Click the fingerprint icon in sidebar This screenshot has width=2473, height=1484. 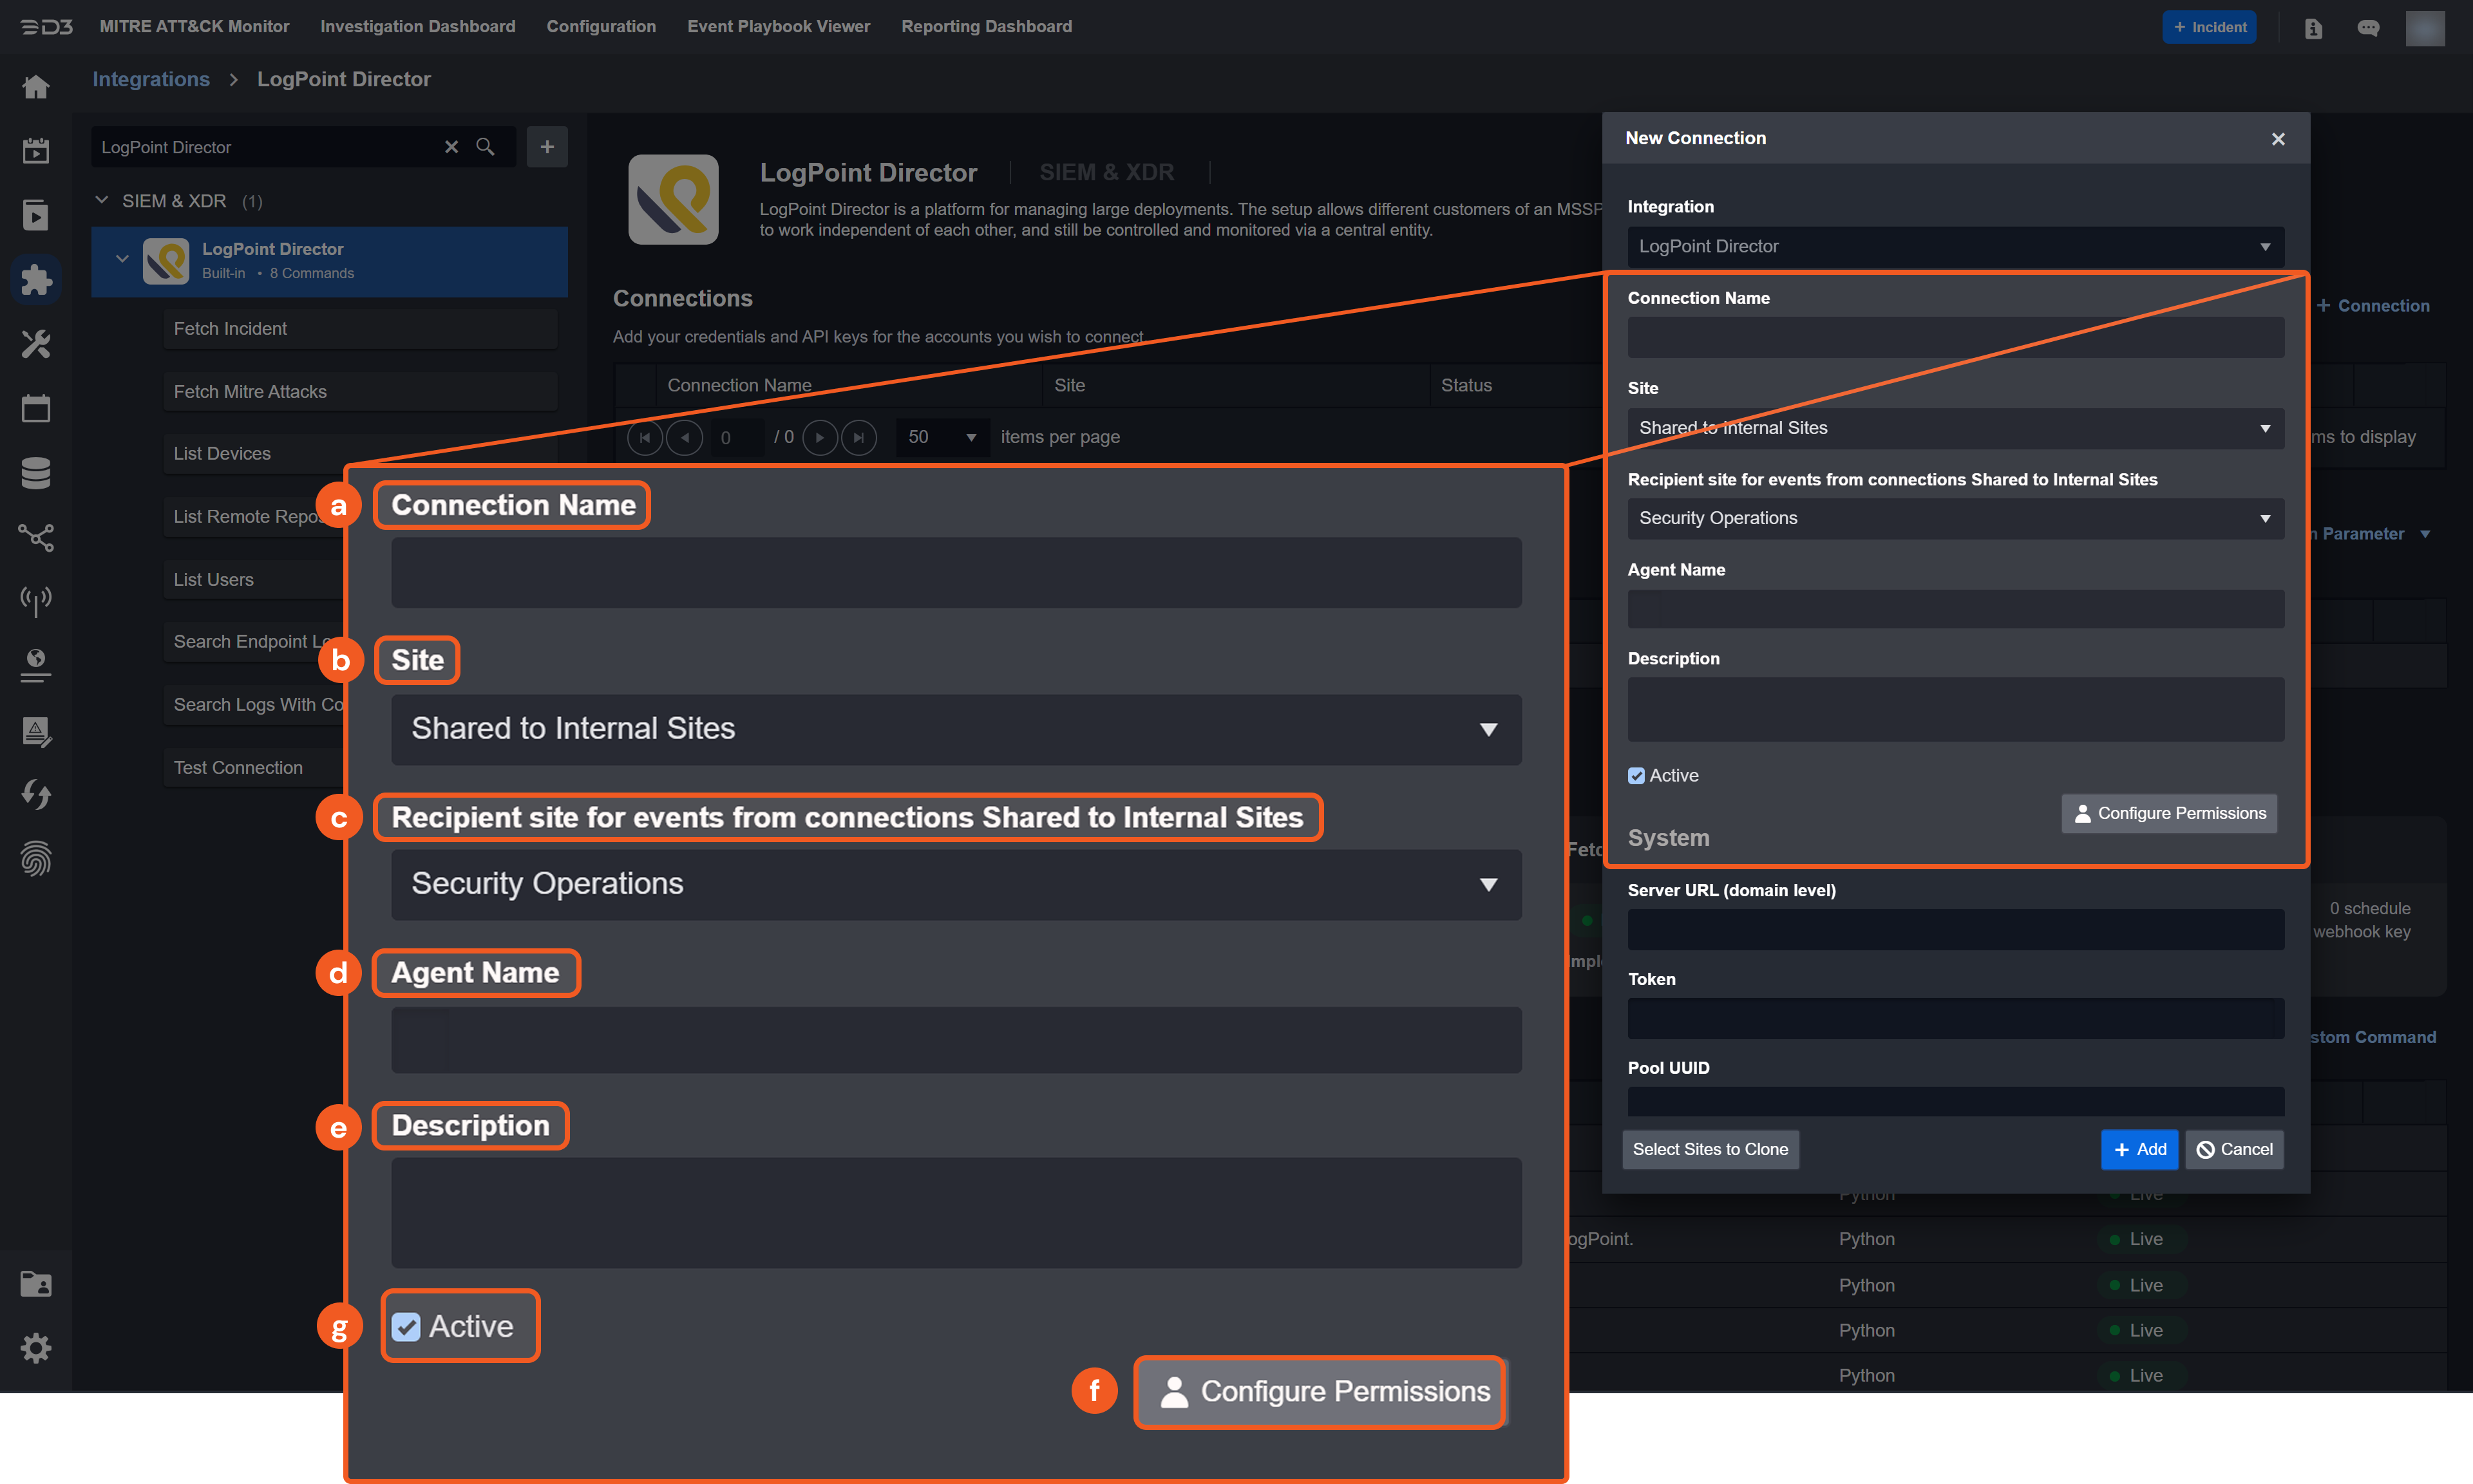tap(36, 858)
